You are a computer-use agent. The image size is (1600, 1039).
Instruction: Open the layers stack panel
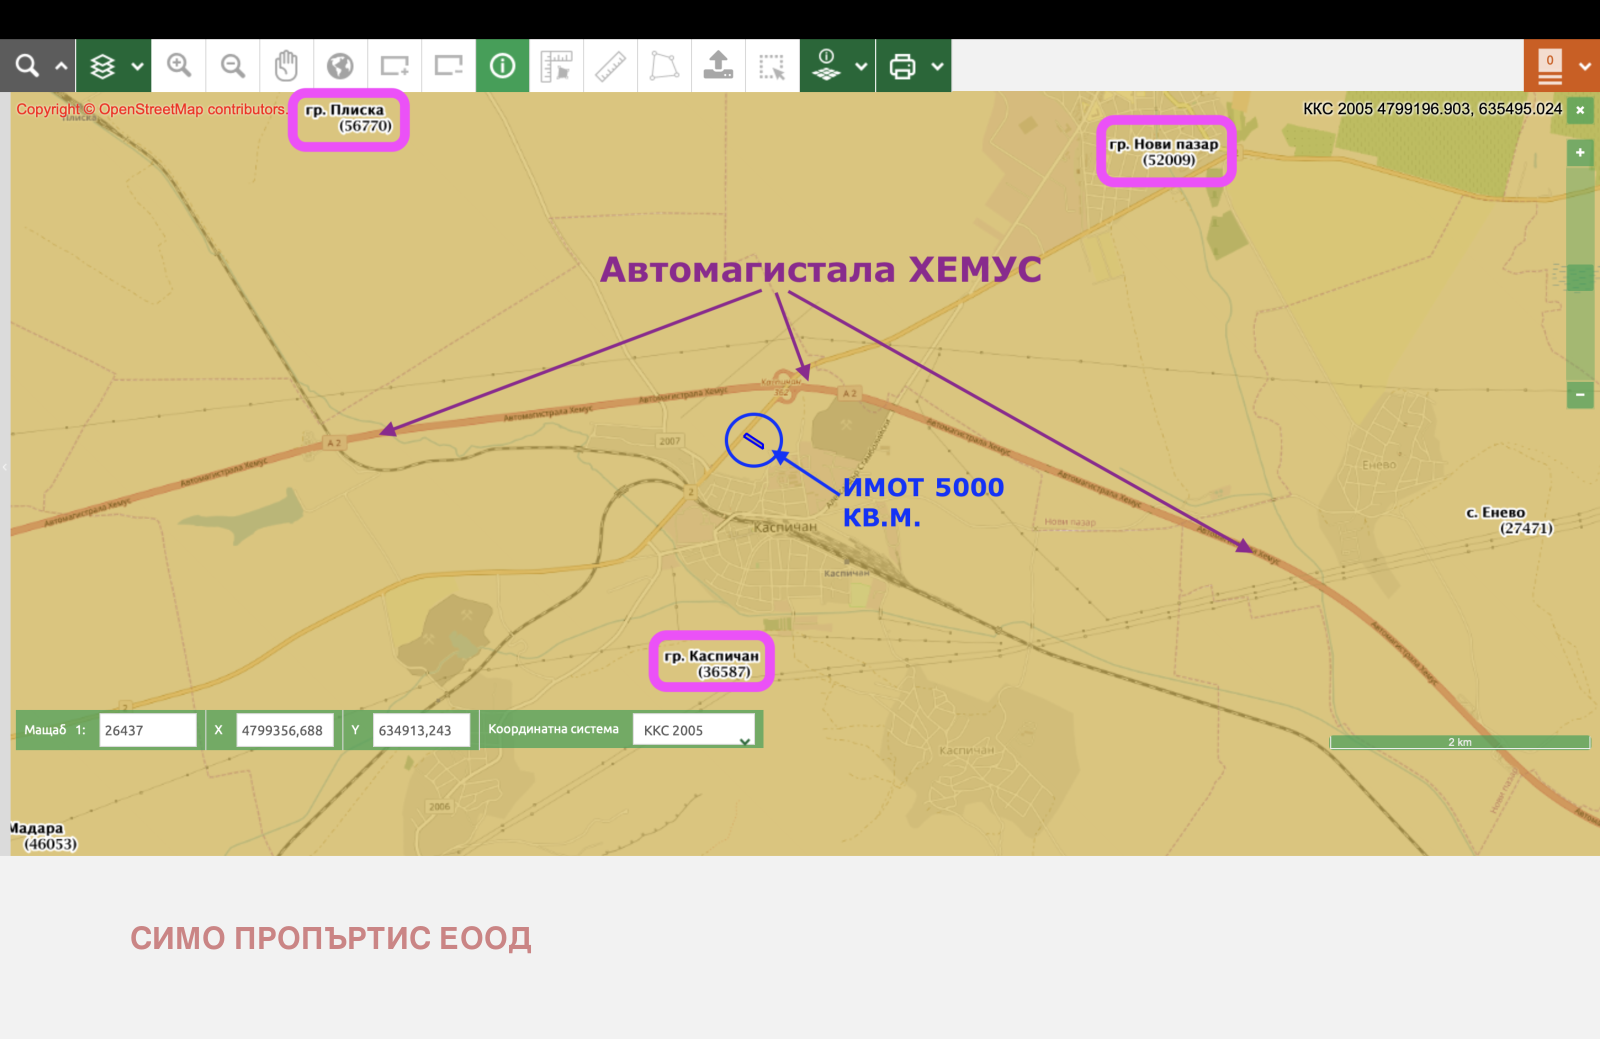pyautogui.click(x=102, y=66)
